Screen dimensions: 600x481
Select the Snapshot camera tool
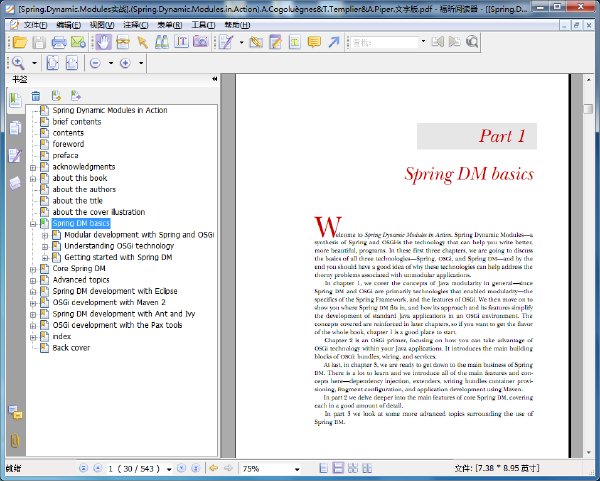click(x=201, y=42)
